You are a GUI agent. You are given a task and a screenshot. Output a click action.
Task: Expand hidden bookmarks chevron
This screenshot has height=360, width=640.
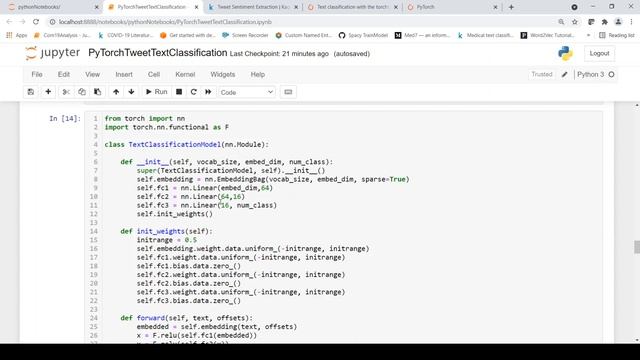tap(588, 36)
